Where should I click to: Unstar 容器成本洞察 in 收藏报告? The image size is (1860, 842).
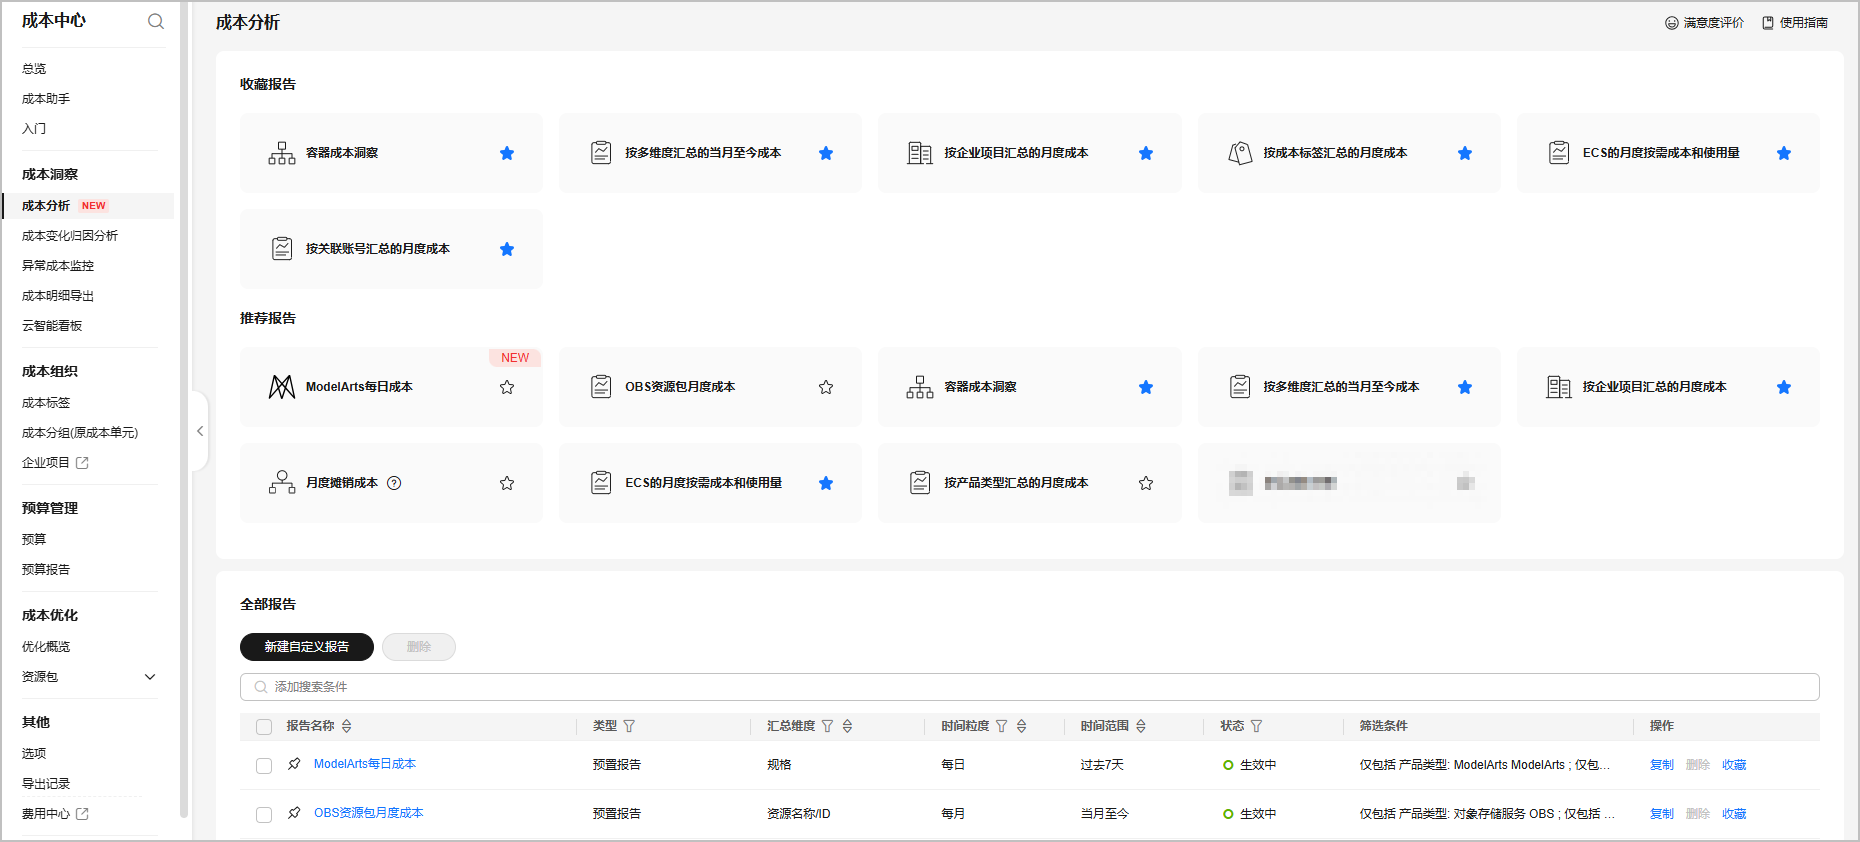507,153
